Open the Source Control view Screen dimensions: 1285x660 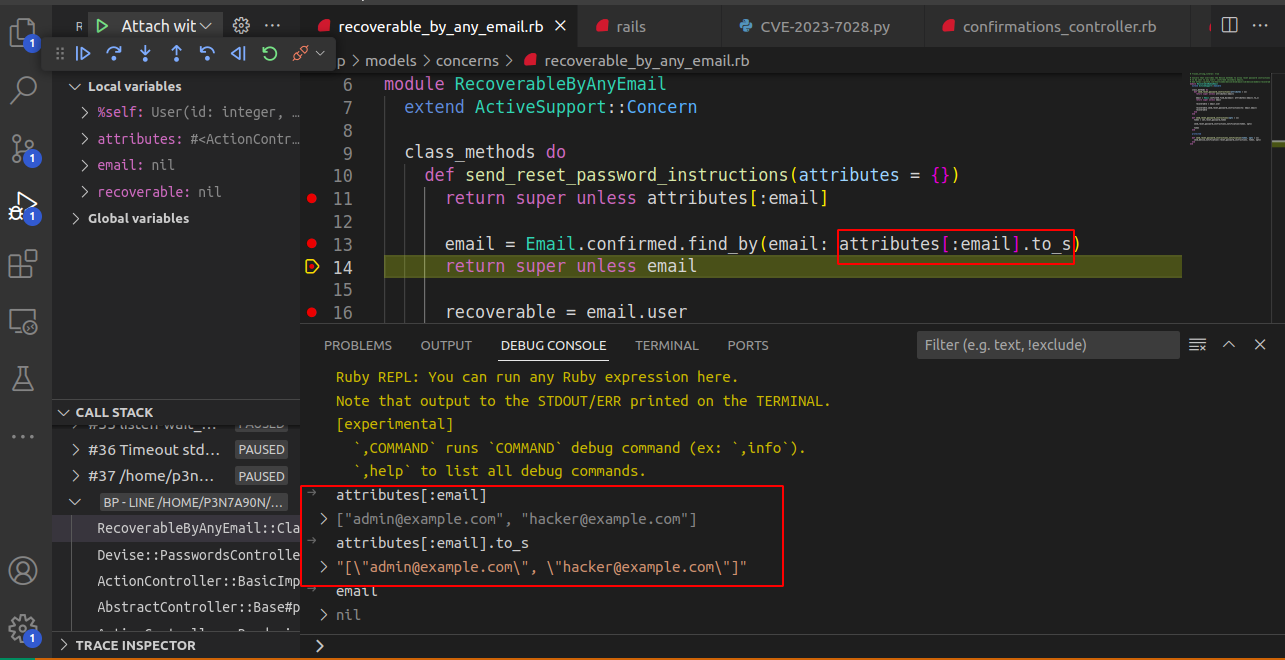[x=22, y=149]
